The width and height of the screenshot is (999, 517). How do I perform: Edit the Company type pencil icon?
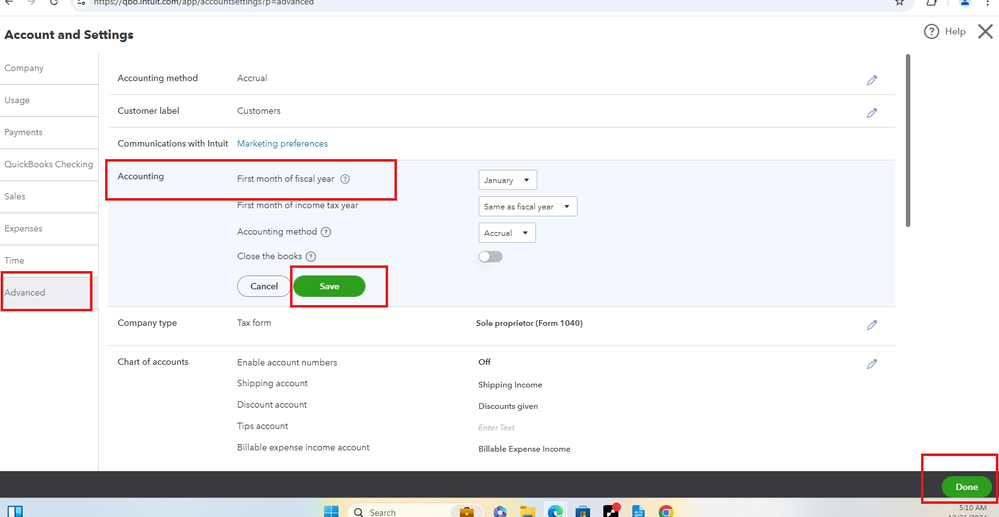[x=872, y=325]
